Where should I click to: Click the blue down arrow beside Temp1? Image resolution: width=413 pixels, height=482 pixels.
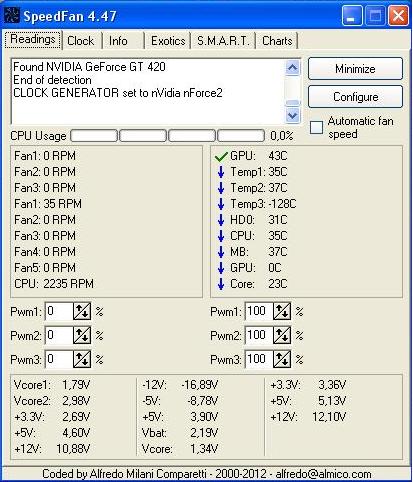(221, 172)
